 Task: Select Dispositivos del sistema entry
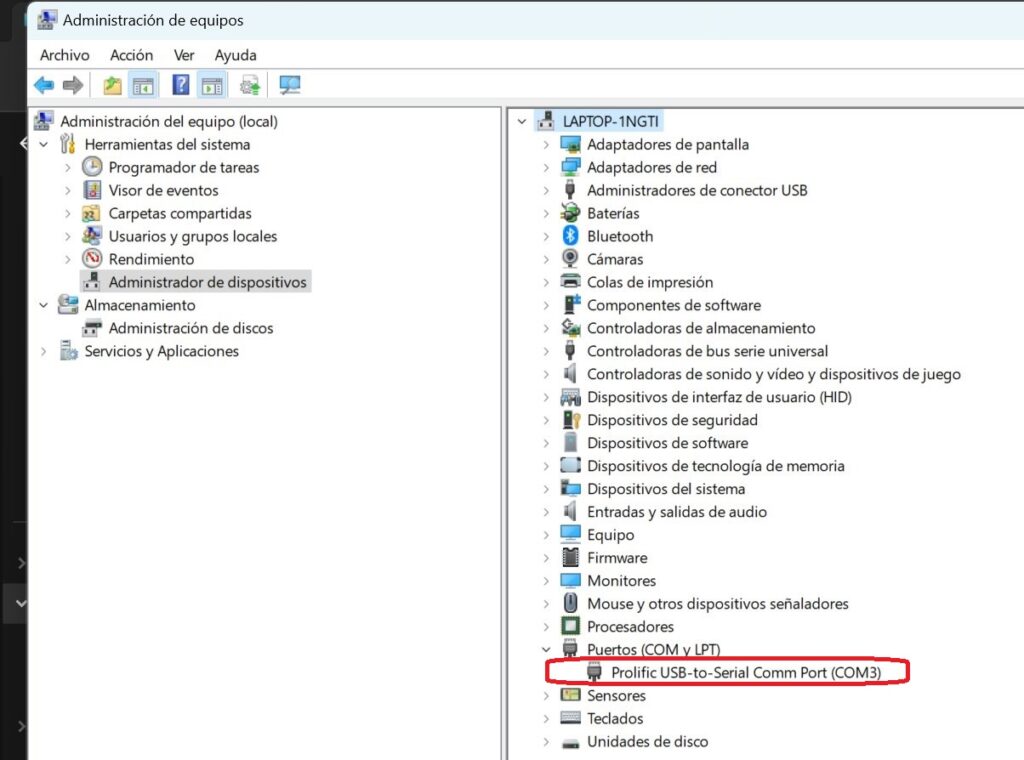point(665,488)
